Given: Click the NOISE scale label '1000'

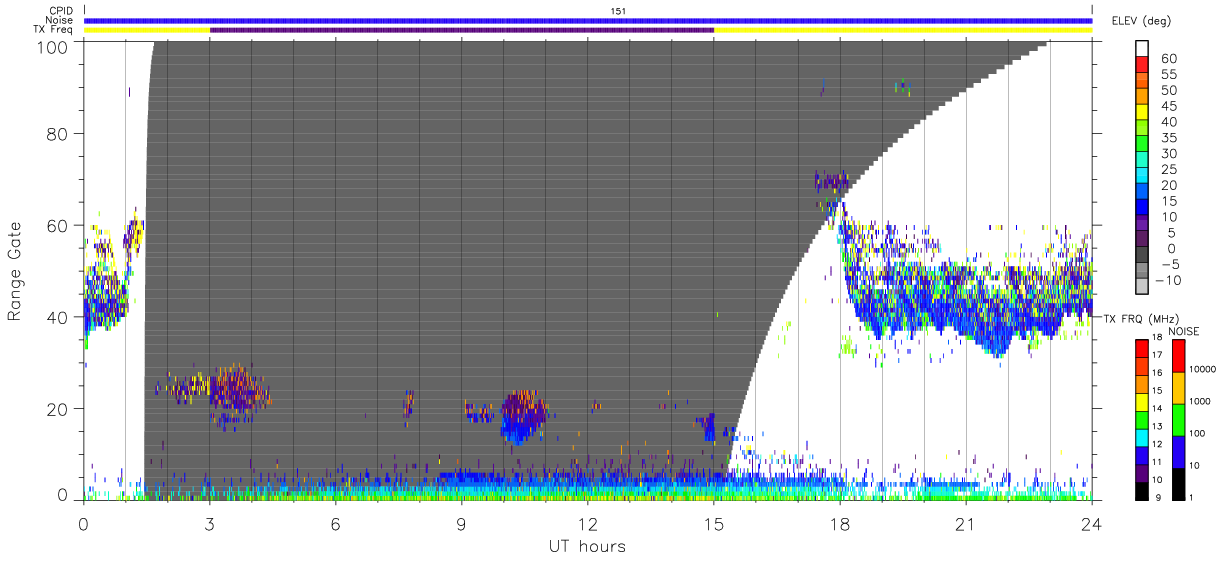Looking at the screenshot, I should 1202,402.
